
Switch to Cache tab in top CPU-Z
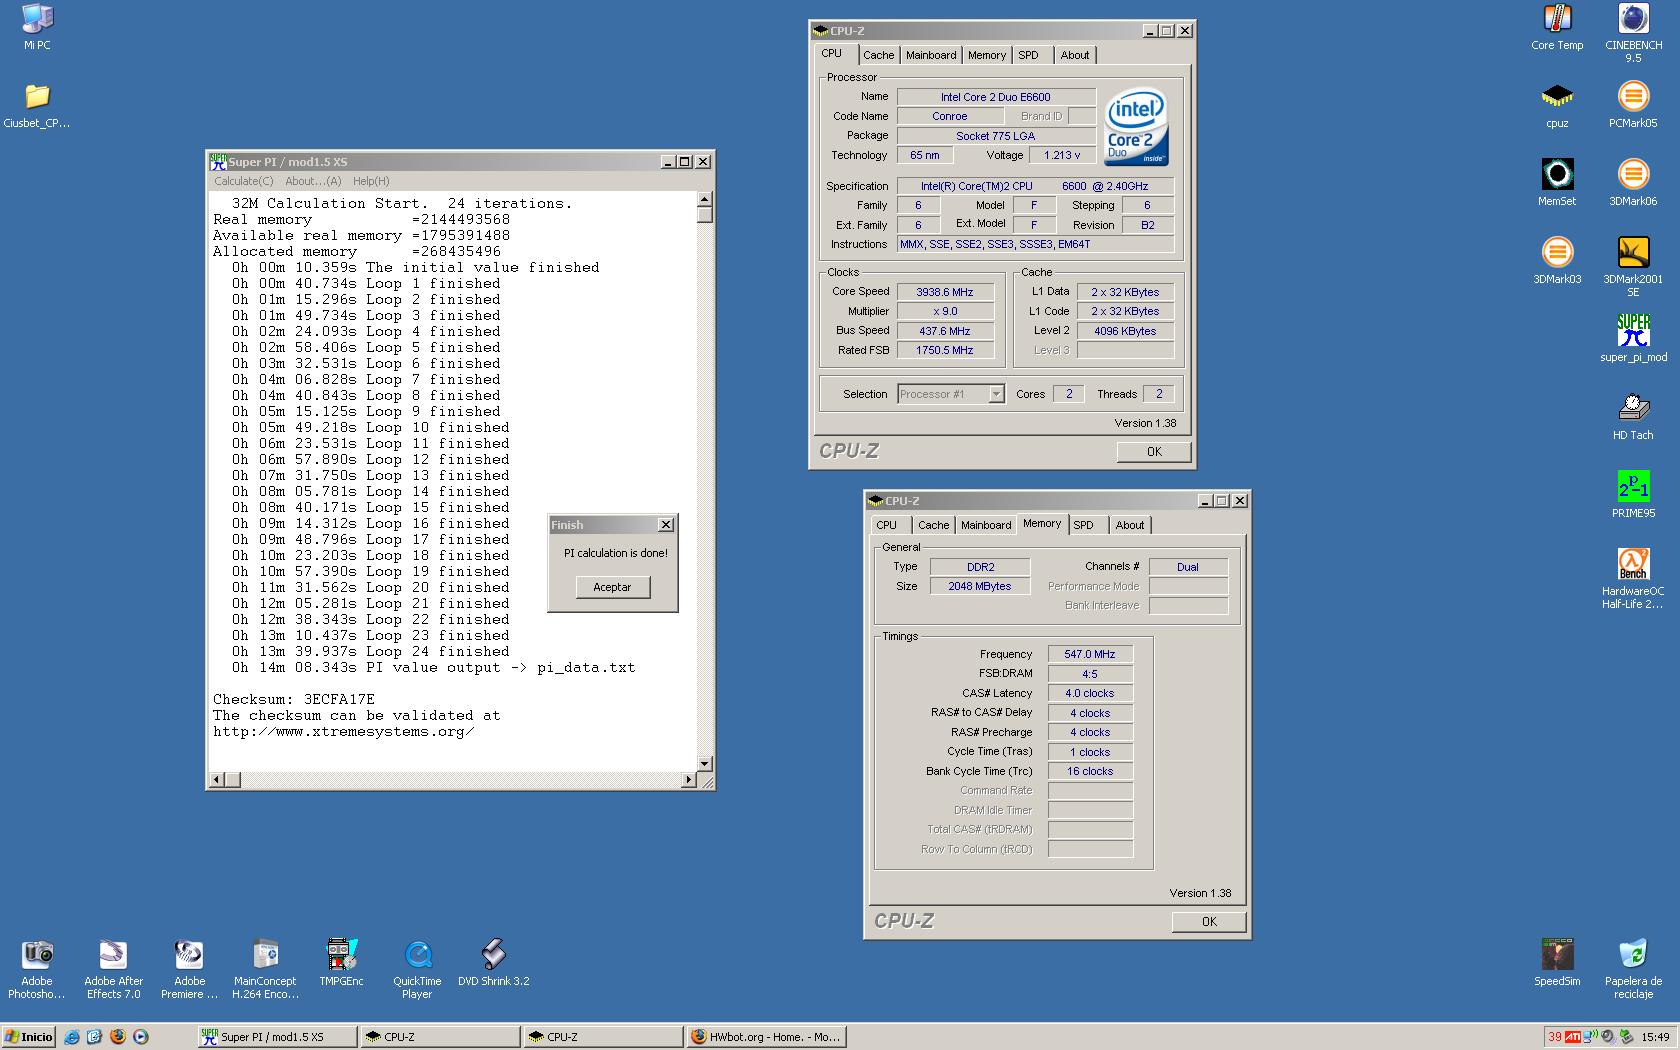(878, 55)
